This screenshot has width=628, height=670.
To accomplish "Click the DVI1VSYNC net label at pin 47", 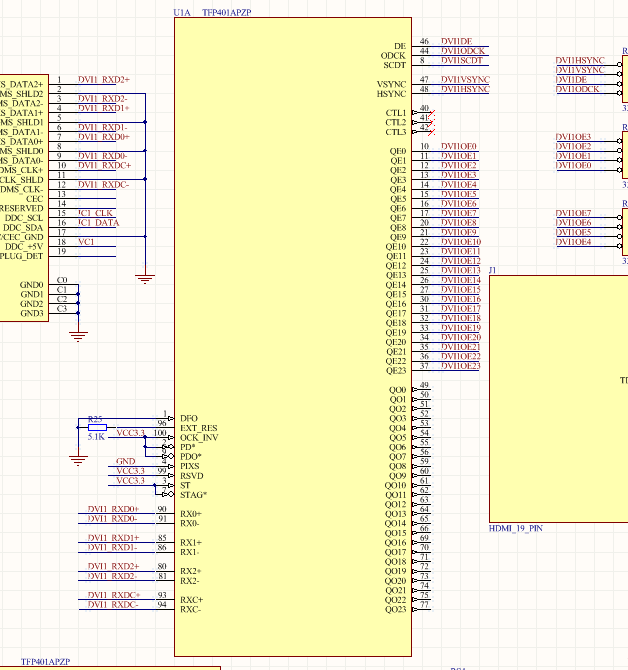I will pyautogui.click(x=465, y=79).
